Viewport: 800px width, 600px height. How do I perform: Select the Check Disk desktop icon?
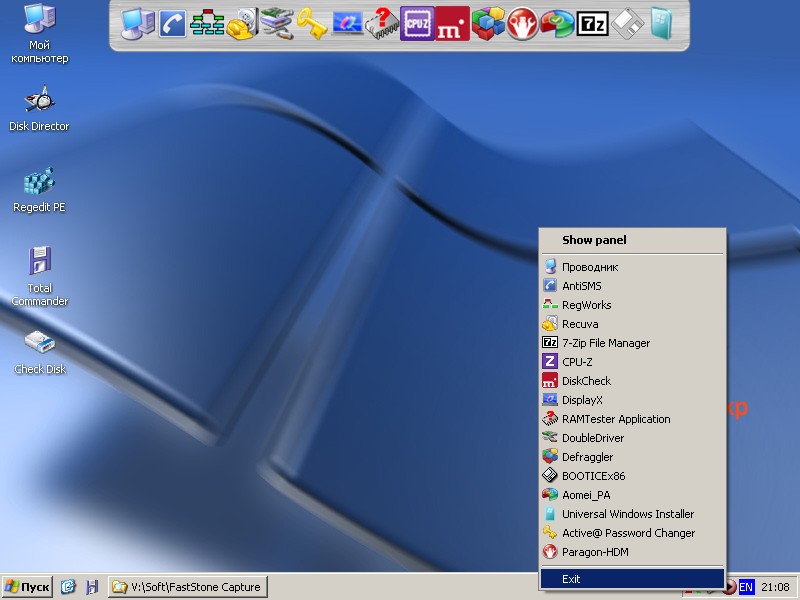point(40,353)
